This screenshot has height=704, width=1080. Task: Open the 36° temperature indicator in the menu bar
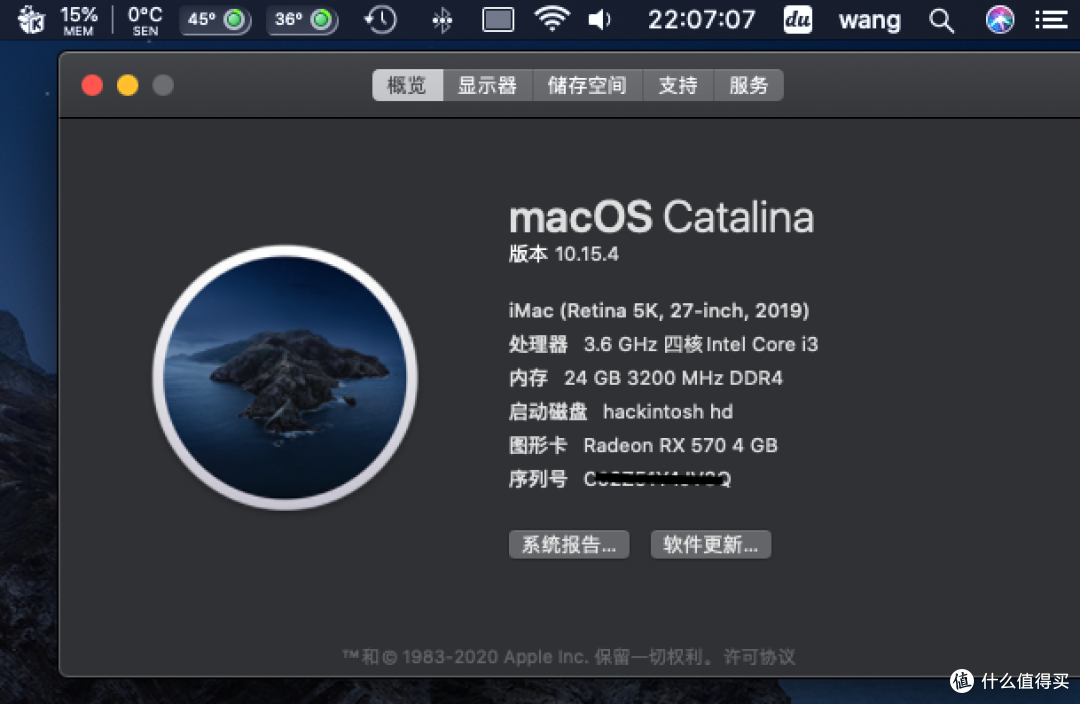coord(302,19)
